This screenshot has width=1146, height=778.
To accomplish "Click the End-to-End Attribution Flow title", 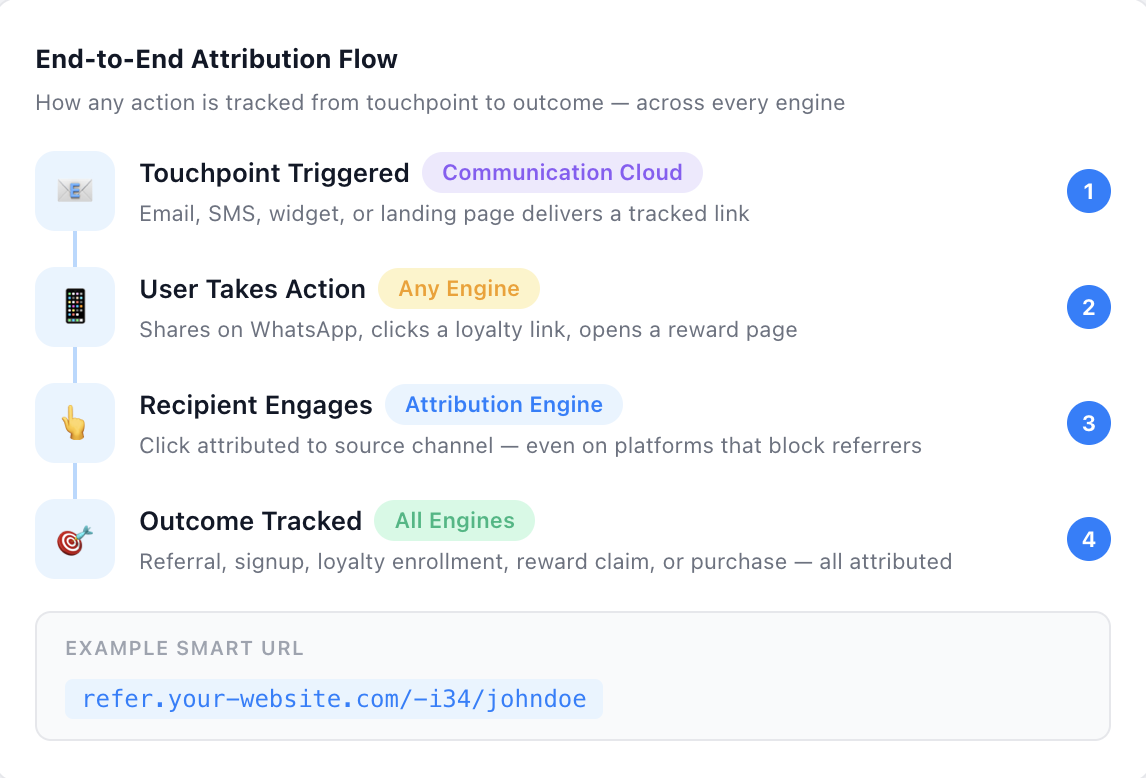I will tap(216, 59).
